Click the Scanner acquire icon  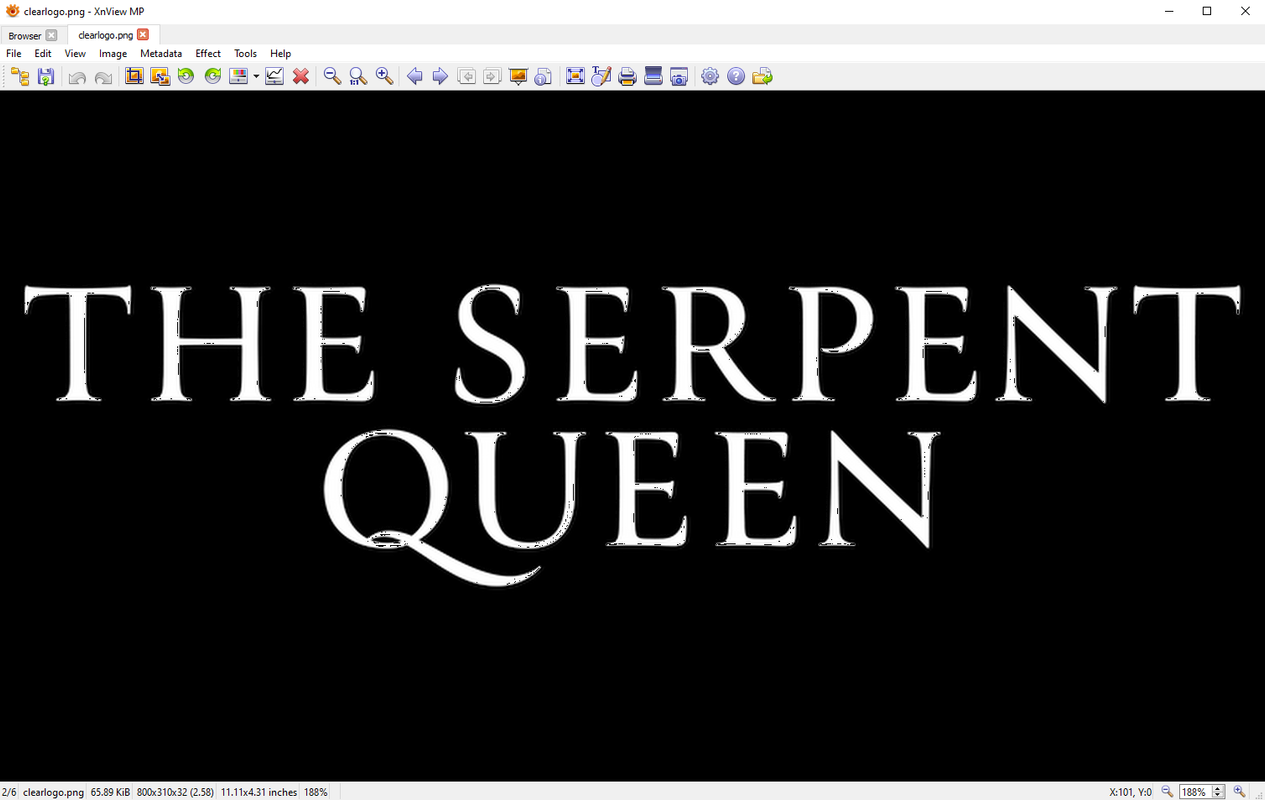click(653, 77)
